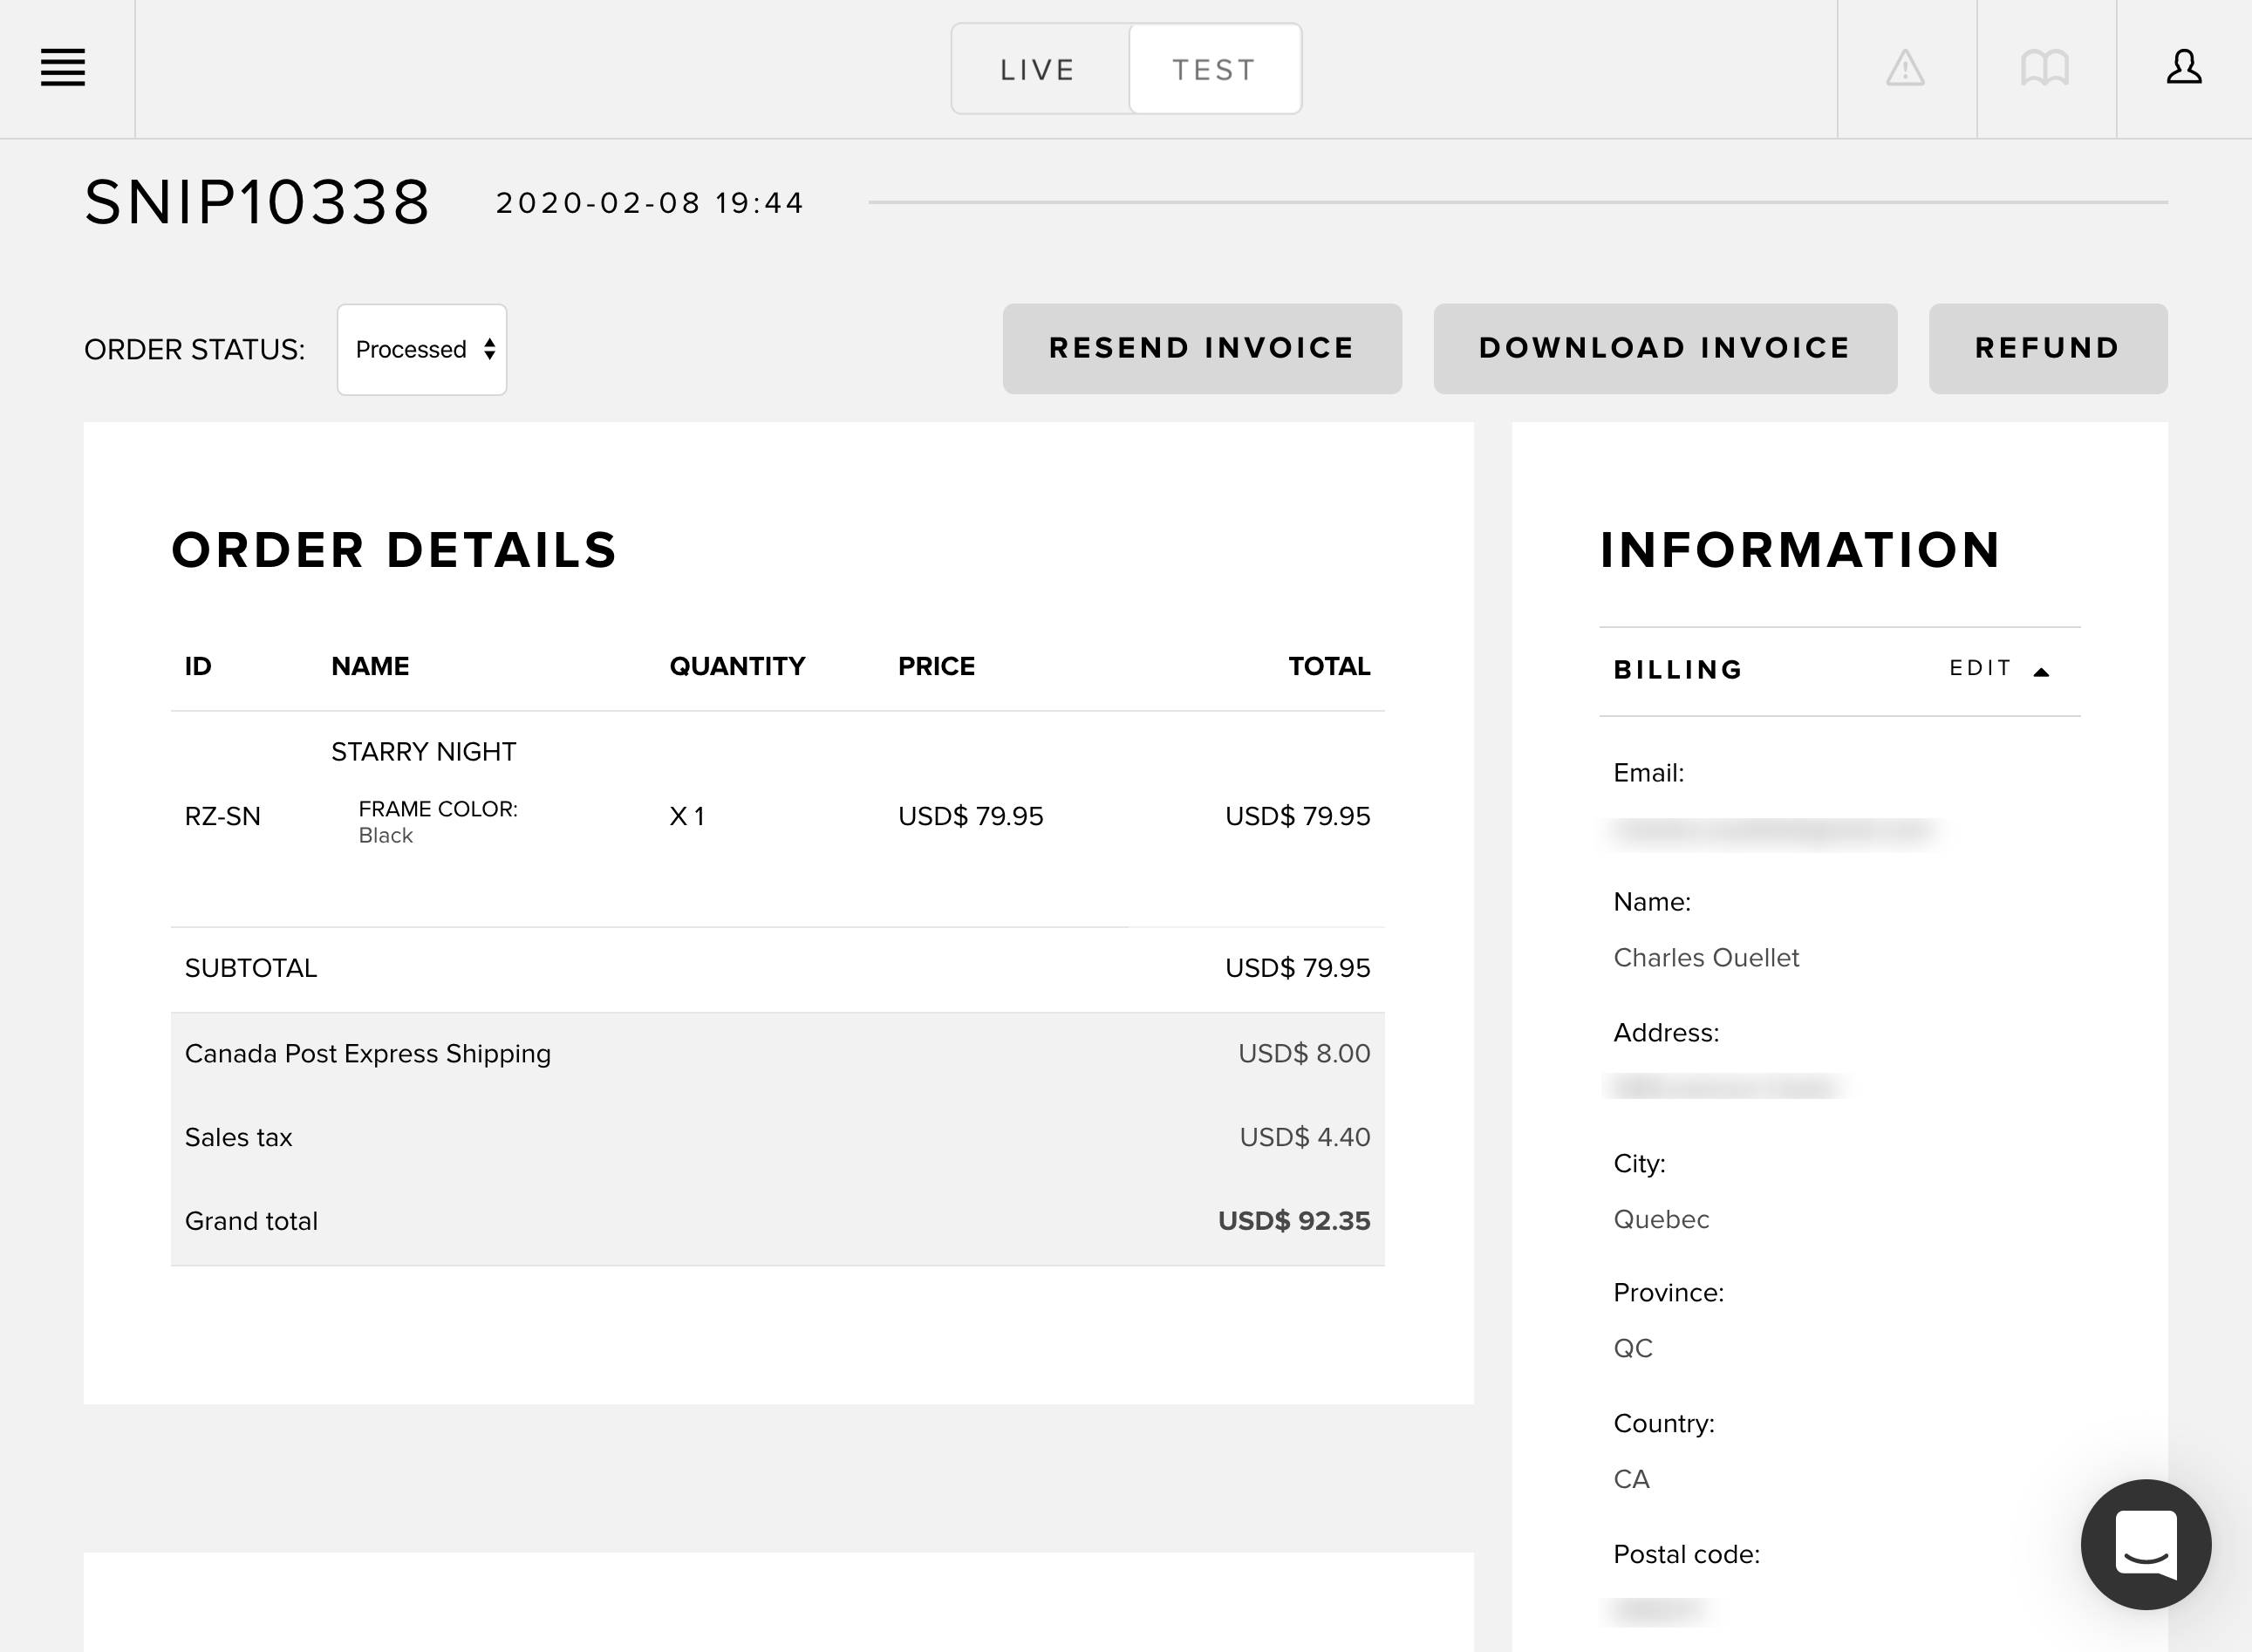This screenshot has height=1652, width=2252.
Task: Switch to TEST mode
Action: 1214,69
